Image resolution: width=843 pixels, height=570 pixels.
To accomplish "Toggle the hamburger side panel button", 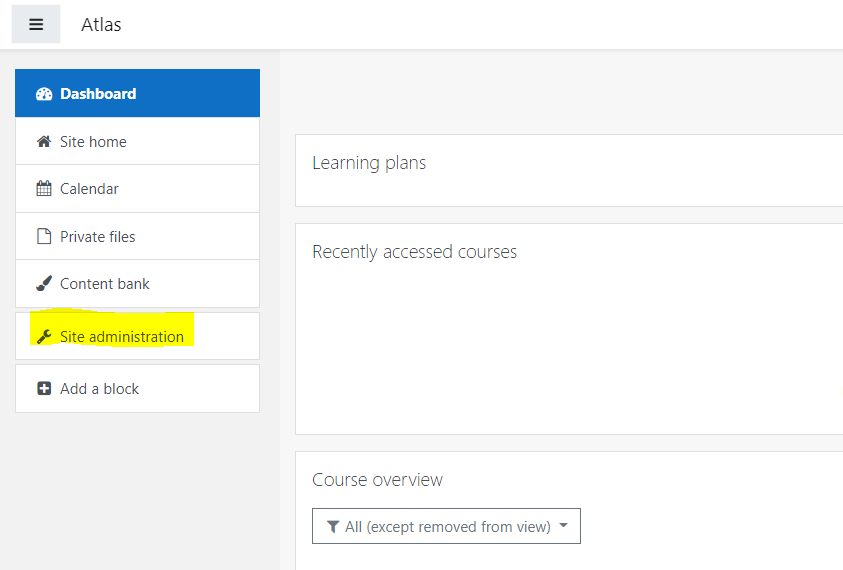I will pyautogui.click(x=36, y=24).
